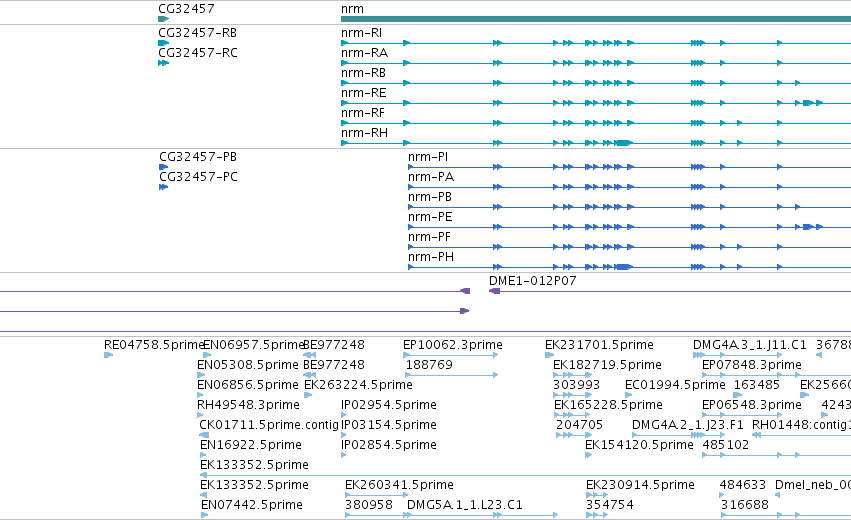Select protein CG32457-PC label
This screenshot has width=851, height=520.
[x=198, y=176]
